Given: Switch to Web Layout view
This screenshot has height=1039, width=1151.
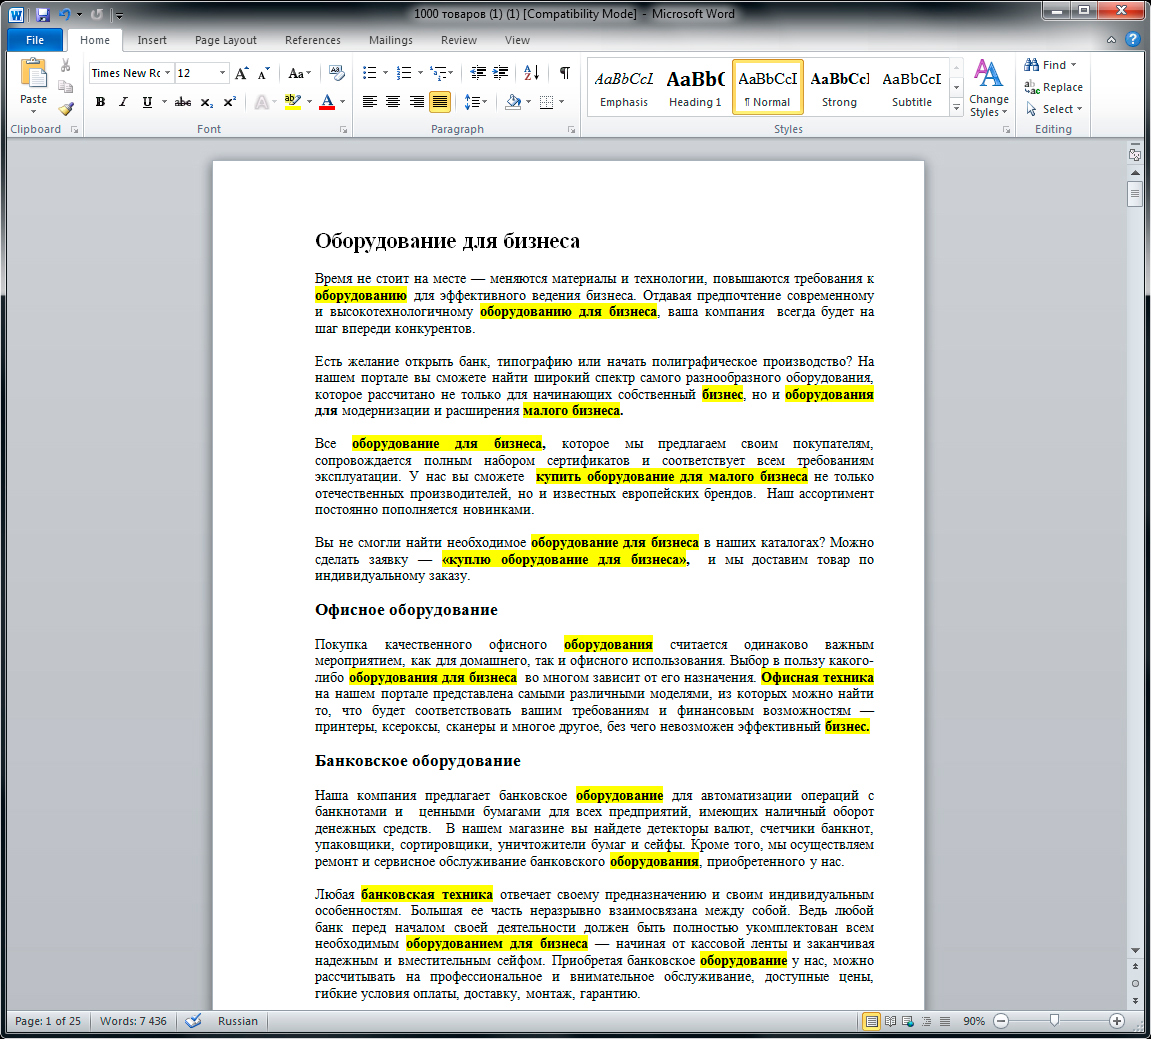Looking at the screenshot, I should coord(908,1021).
